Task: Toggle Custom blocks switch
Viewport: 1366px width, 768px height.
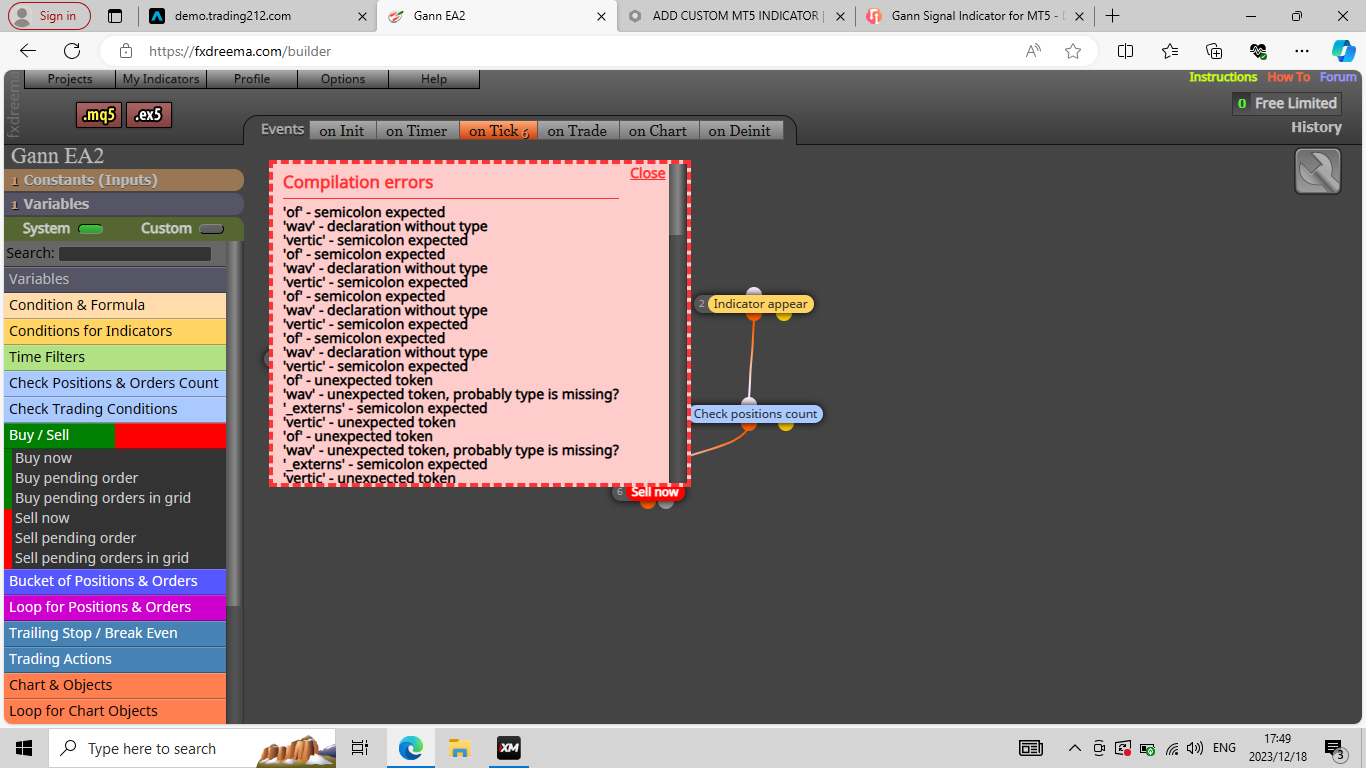Action: [x=211, y=229]
